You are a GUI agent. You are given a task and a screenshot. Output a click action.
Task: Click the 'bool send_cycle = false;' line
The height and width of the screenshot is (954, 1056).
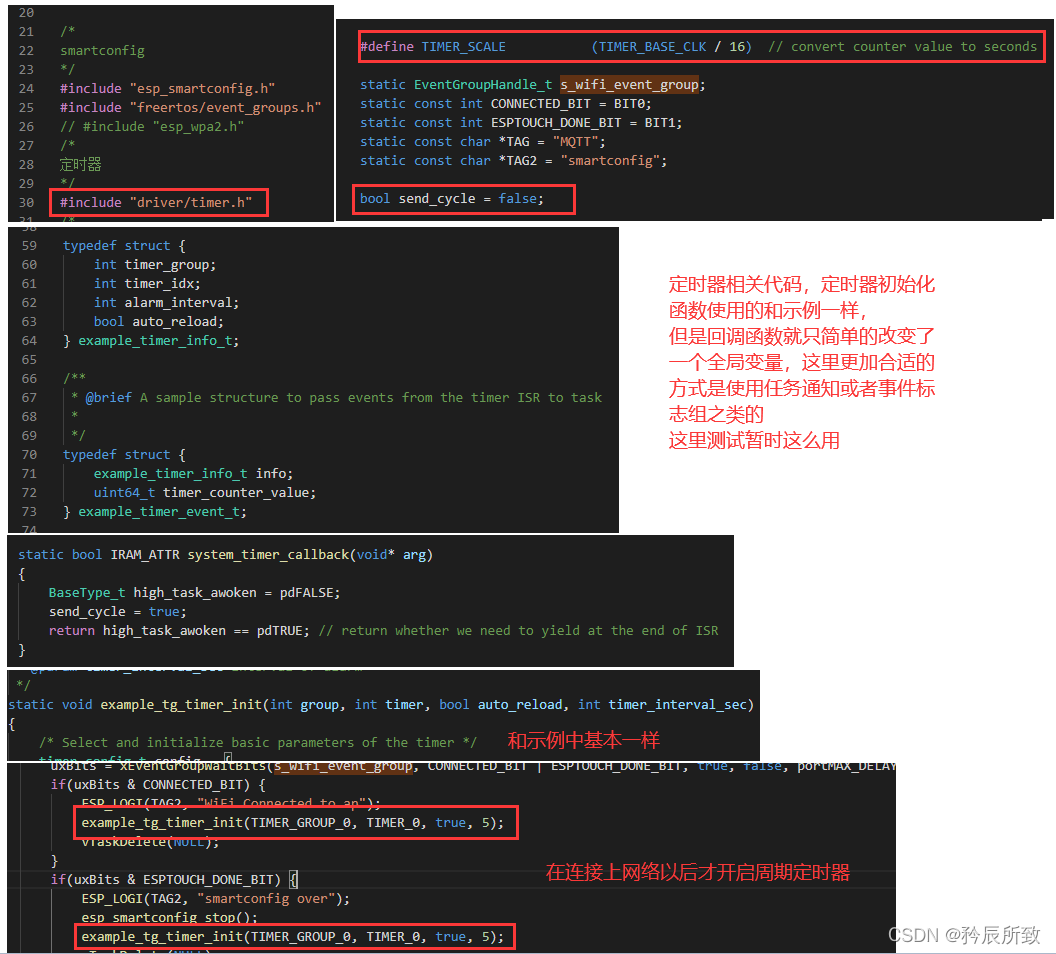452,199
